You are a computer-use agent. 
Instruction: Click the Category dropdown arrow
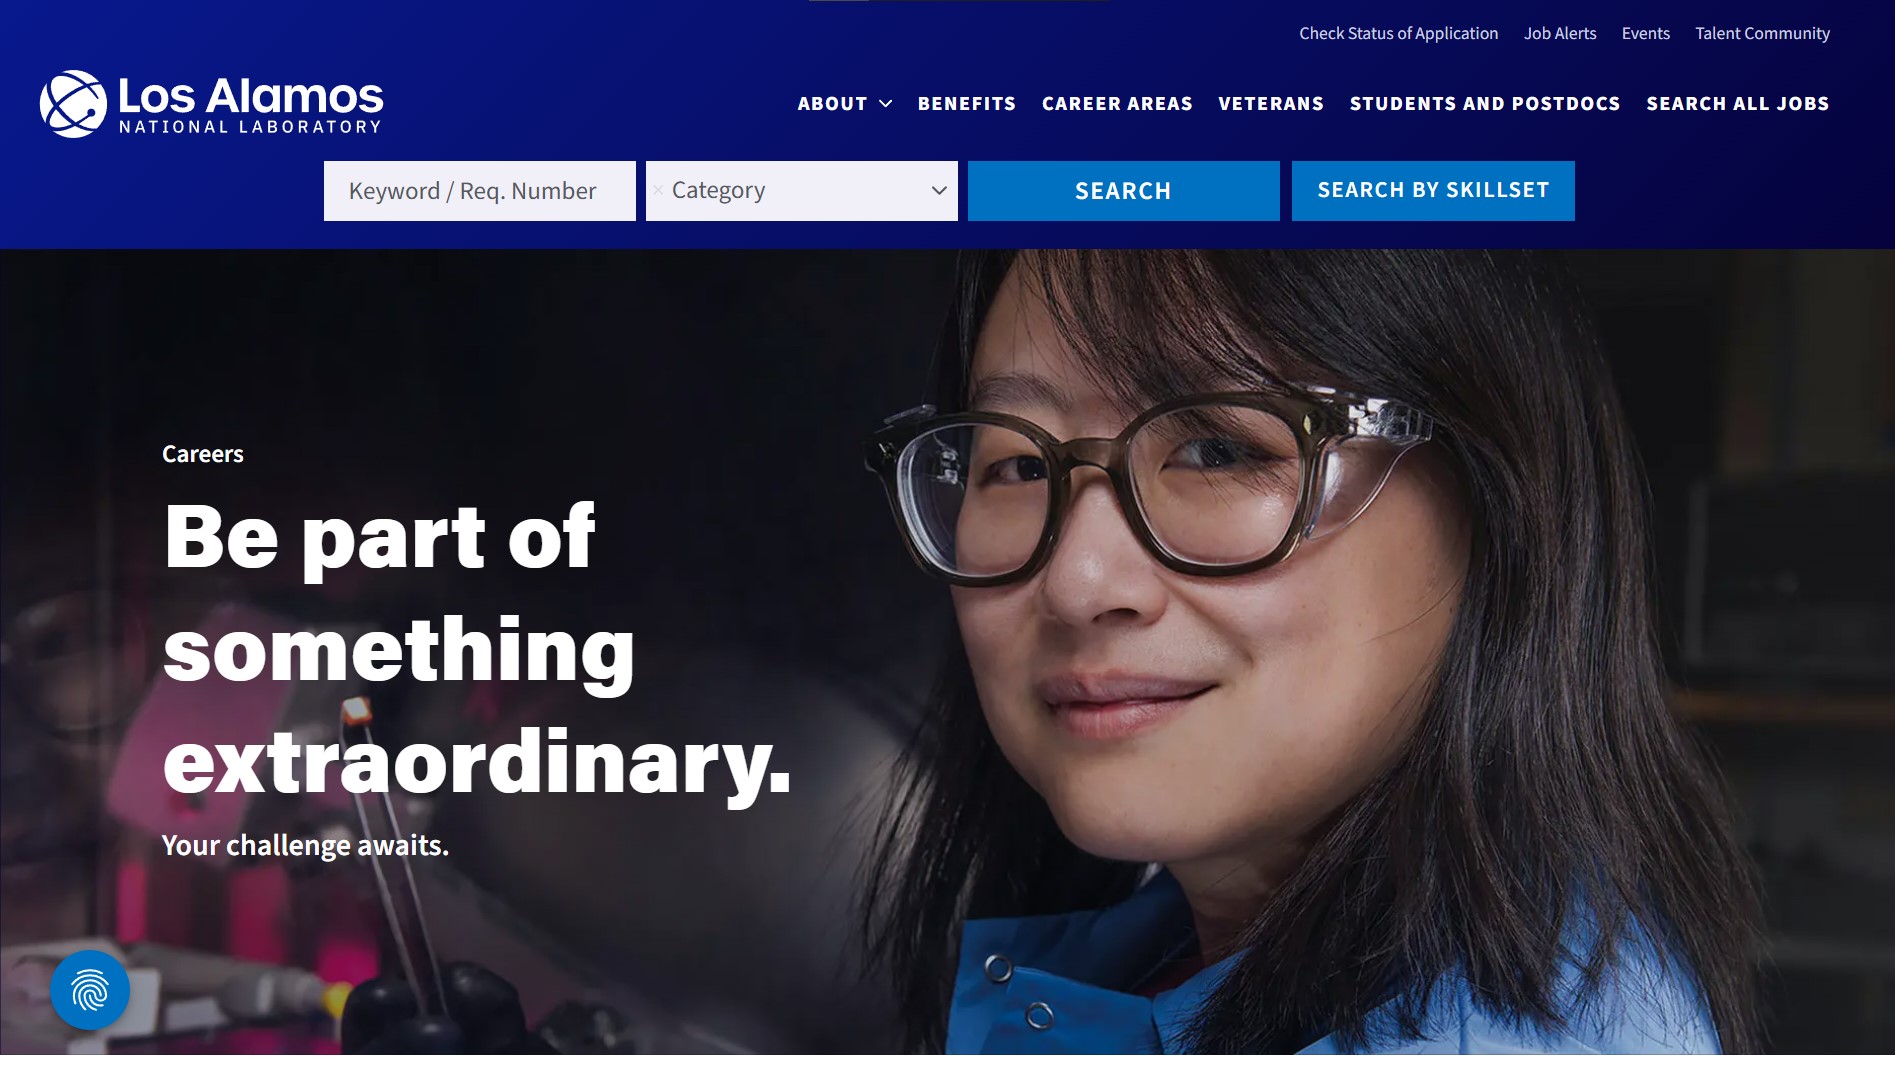click(x=938, y=190)
